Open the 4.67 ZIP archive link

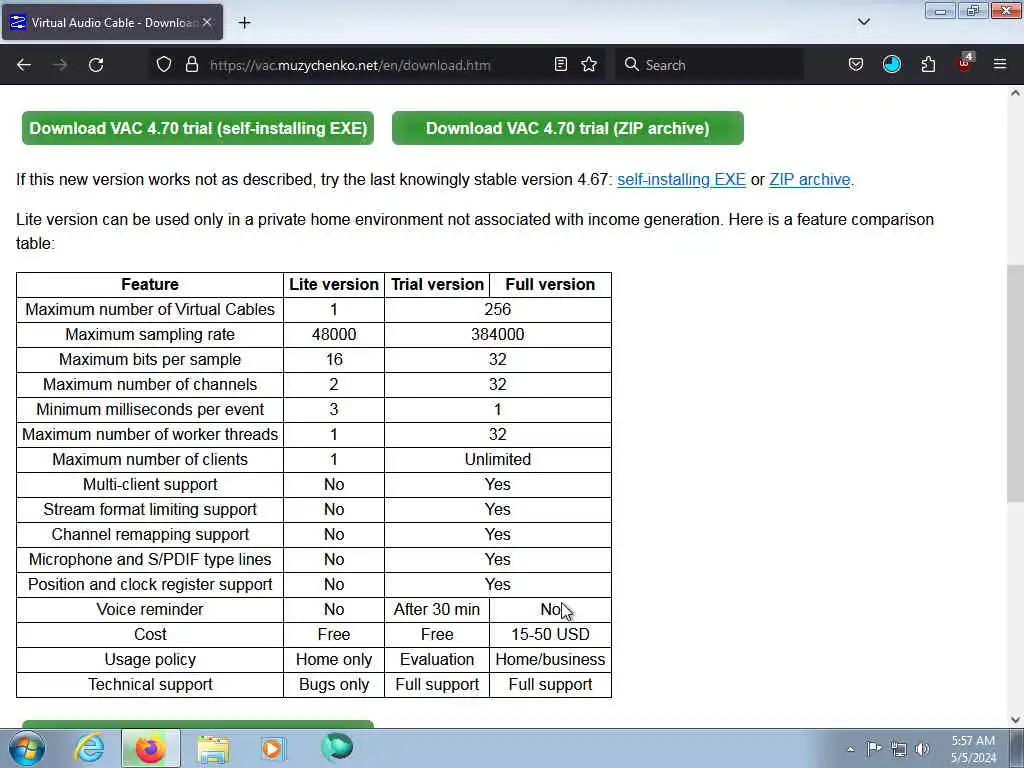point(810,180)
